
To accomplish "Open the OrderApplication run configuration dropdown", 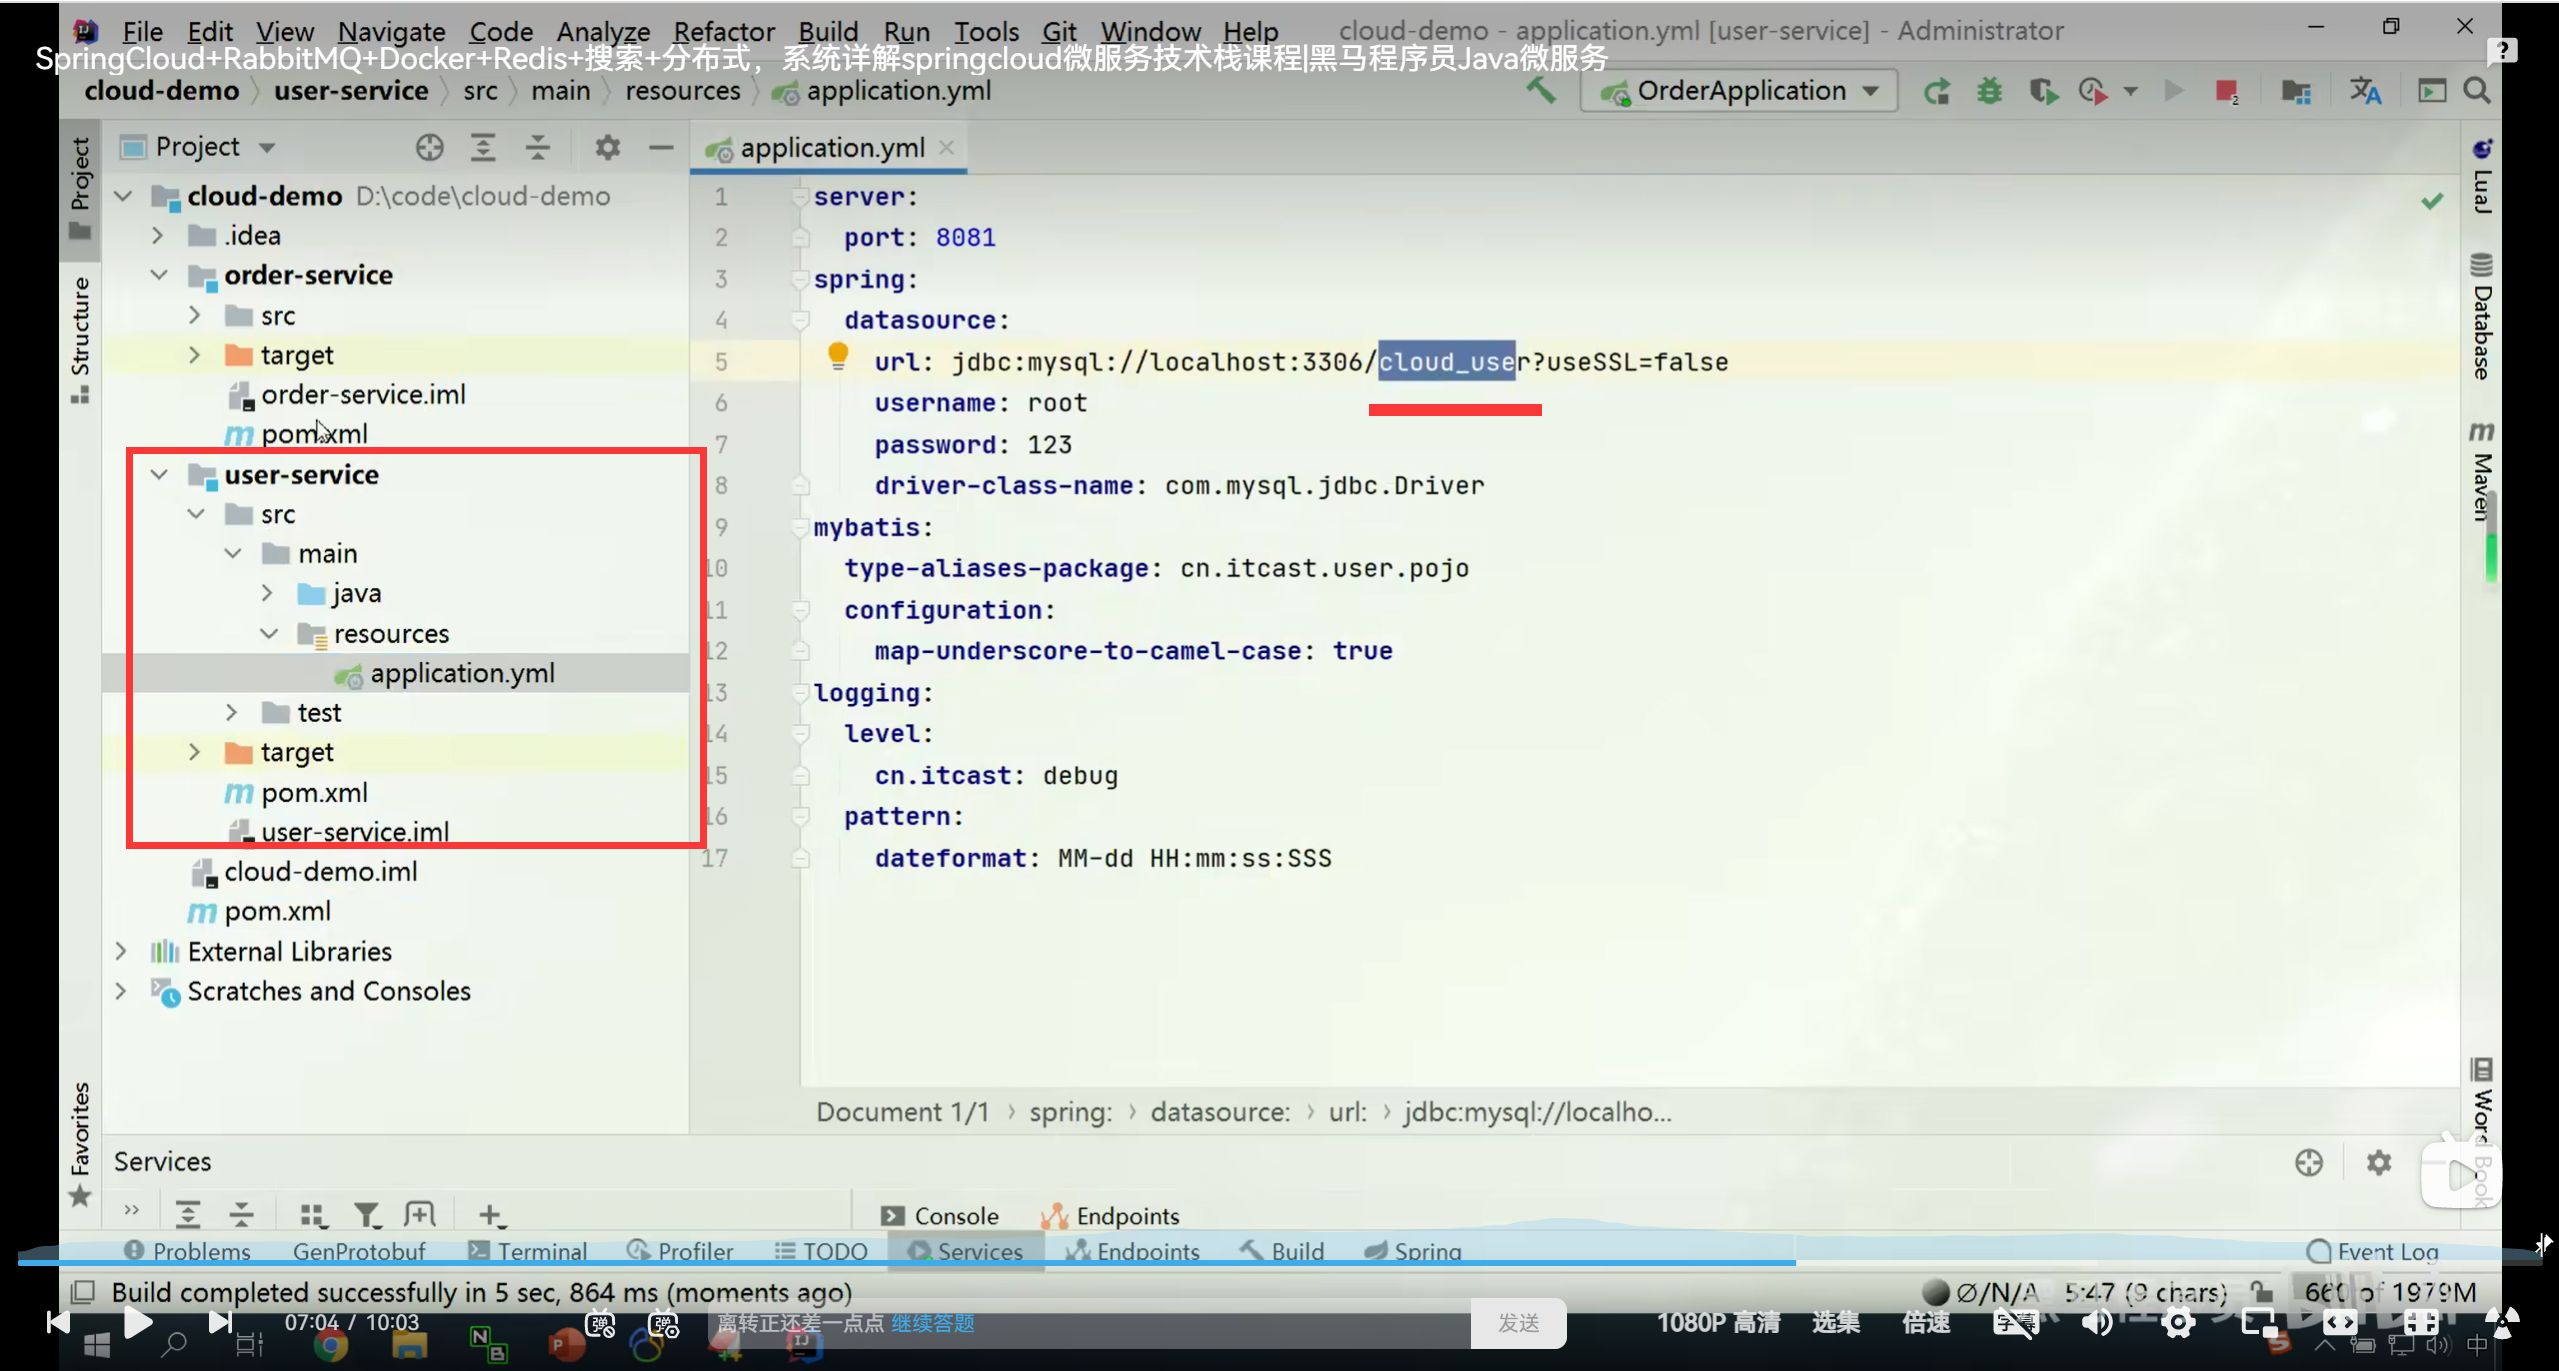I will pyautogui.click(x=1739, y=91).
